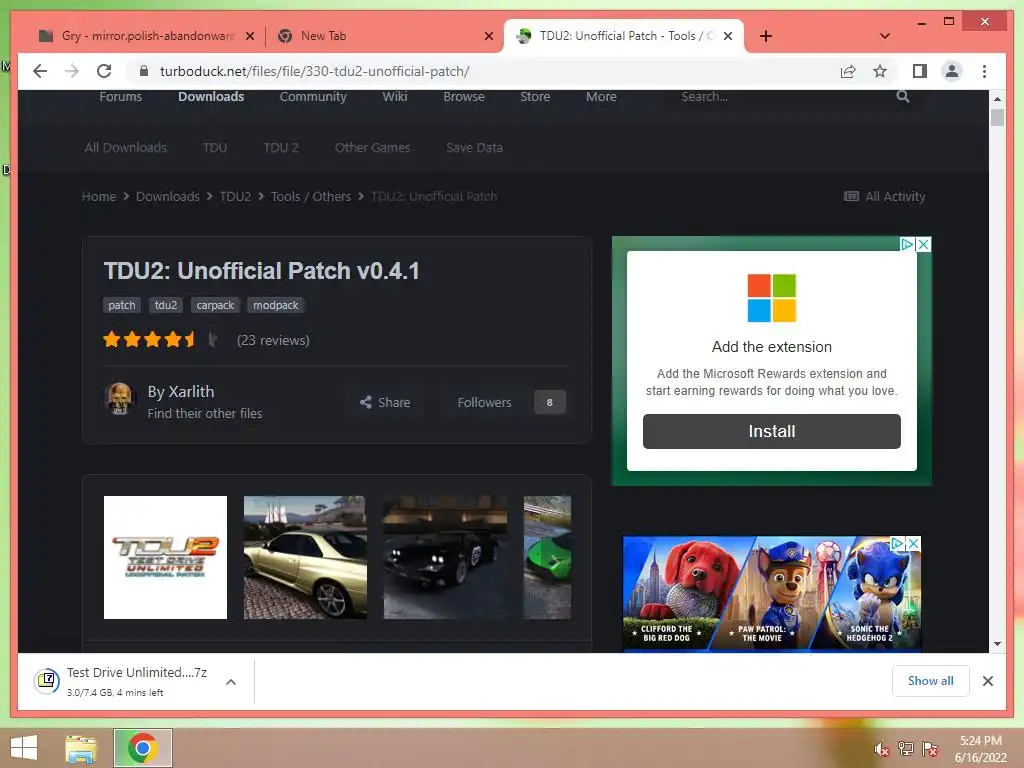The width and height of the screenshot is (1024, 768).
Task: Select All Downloads submenu link
Action: tap(125, 148)
